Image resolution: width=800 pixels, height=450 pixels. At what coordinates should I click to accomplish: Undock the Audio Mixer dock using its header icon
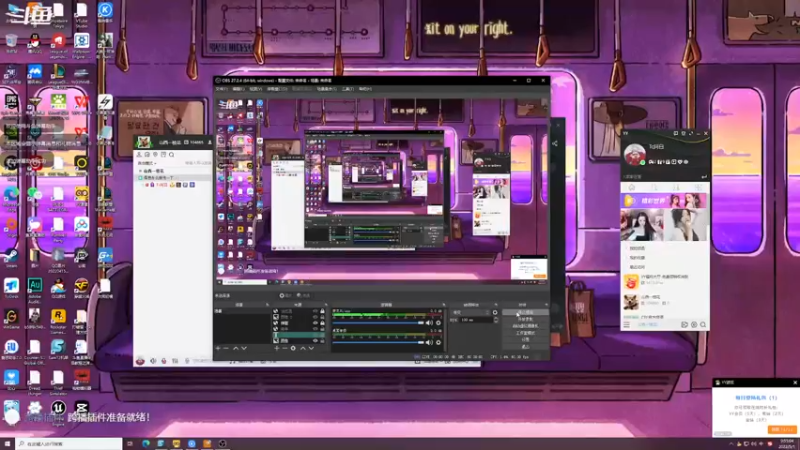coord(444,305)
